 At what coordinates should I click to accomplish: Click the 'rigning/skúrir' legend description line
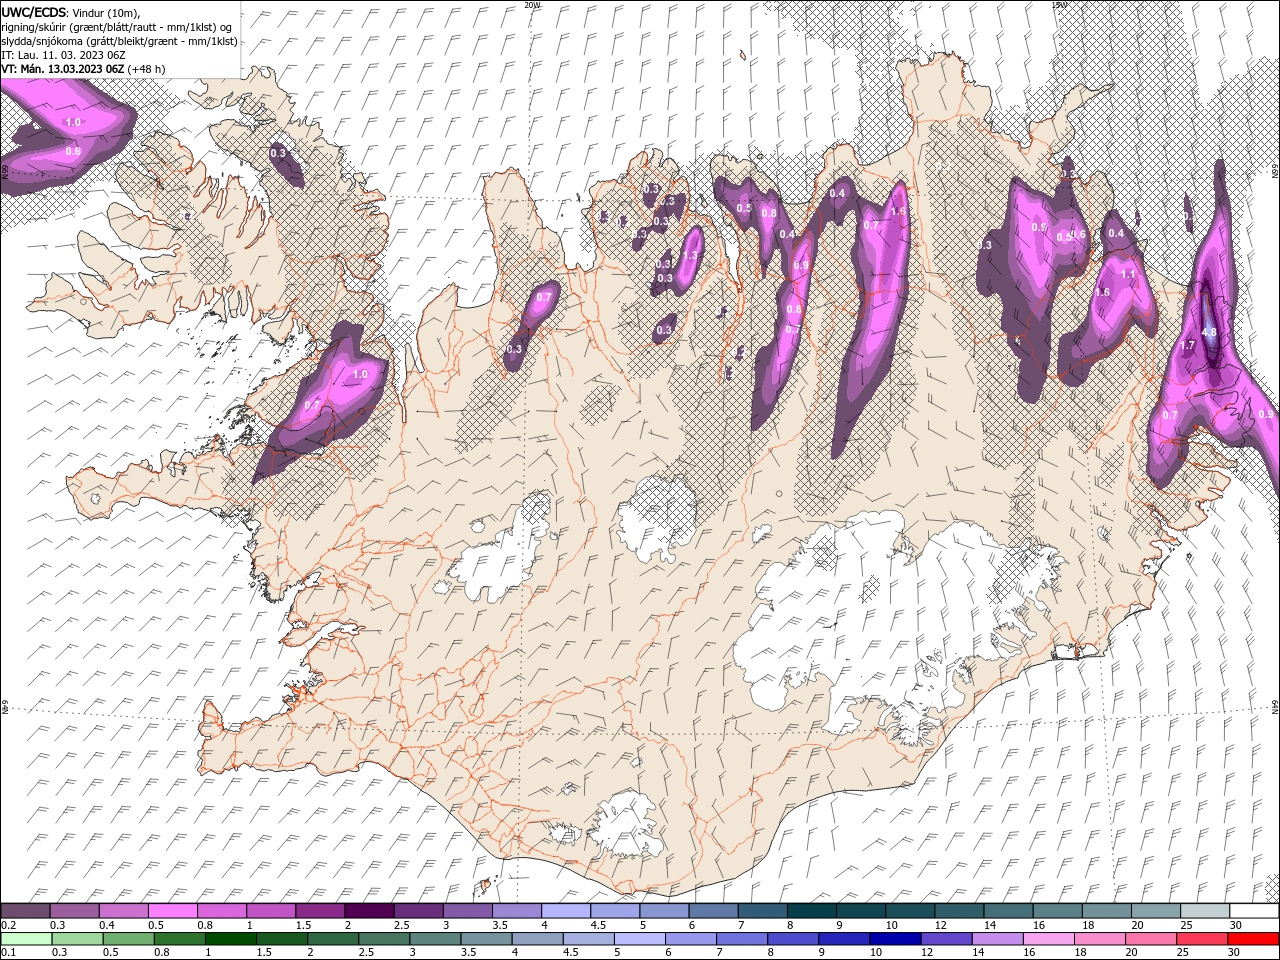pyautogui.click(x=116, y=27)
